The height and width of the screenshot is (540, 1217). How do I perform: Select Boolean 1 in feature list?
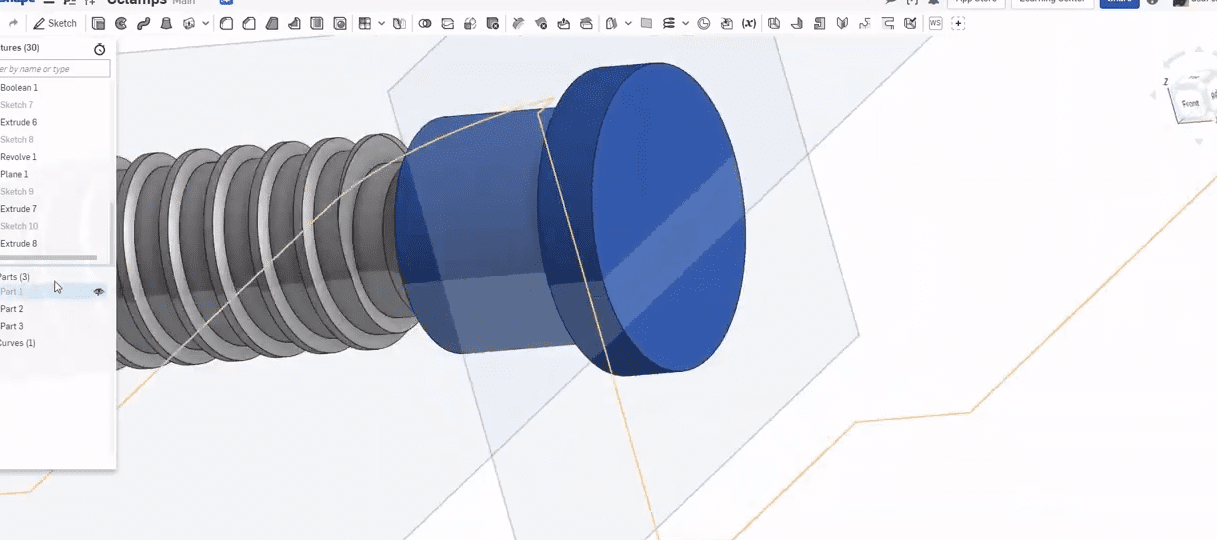(19, 88)
